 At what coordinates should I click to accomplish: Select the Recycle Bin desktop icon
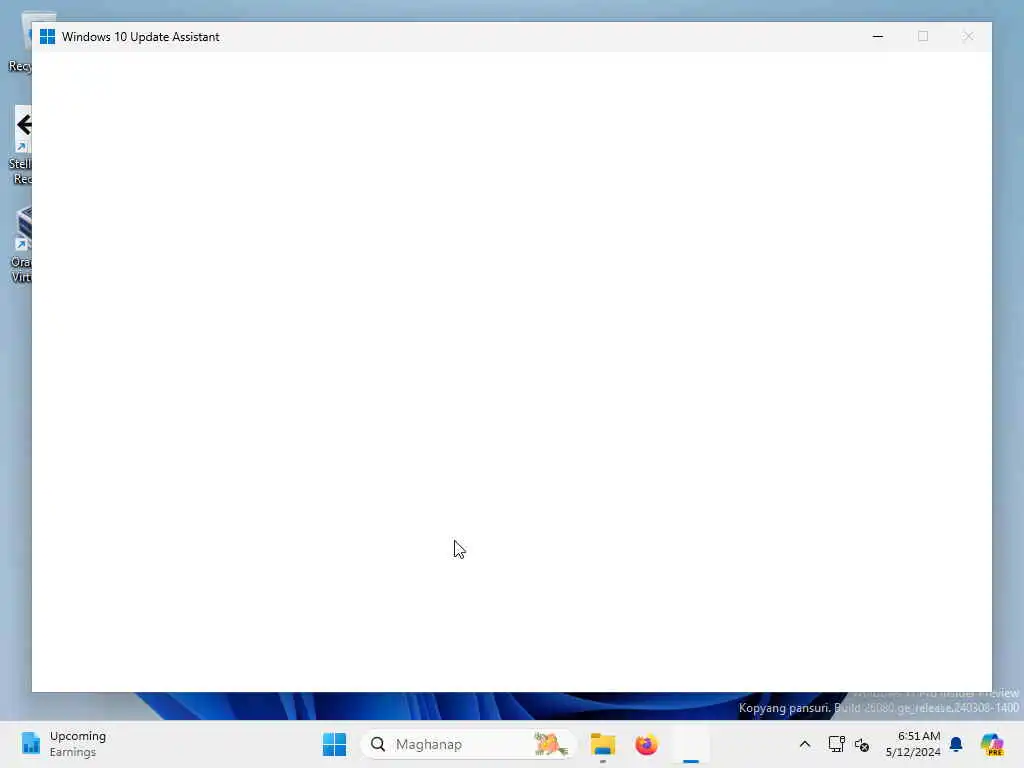coord(20,43)
